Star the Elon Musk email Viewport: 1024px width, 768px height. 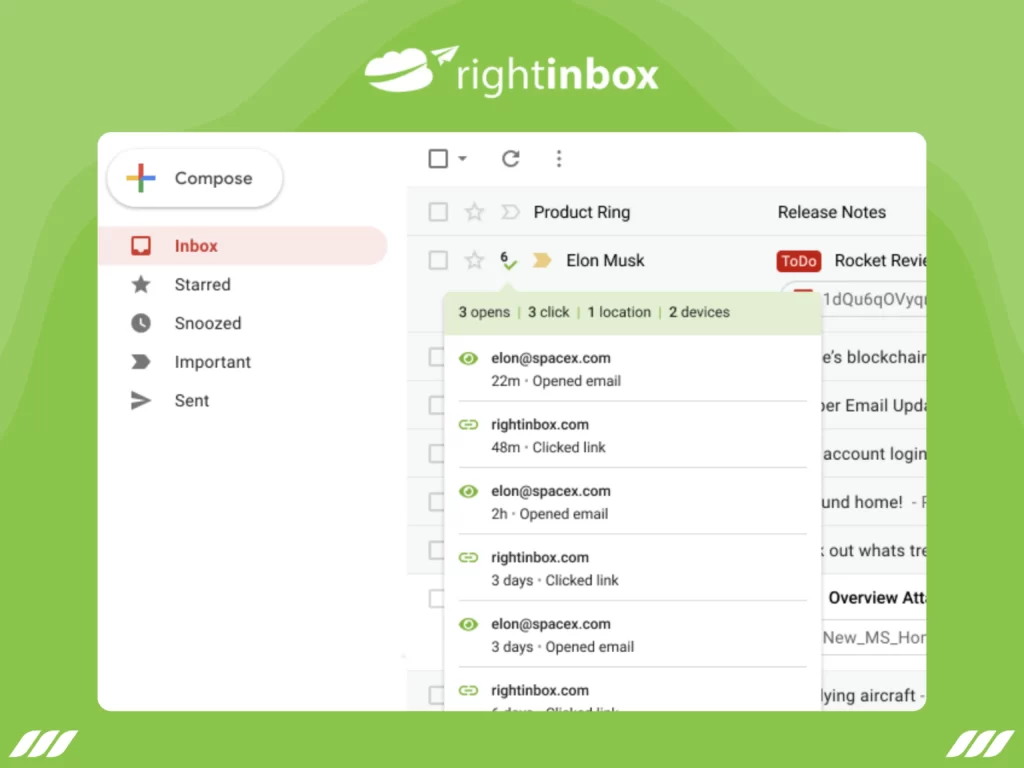(473, 260)
